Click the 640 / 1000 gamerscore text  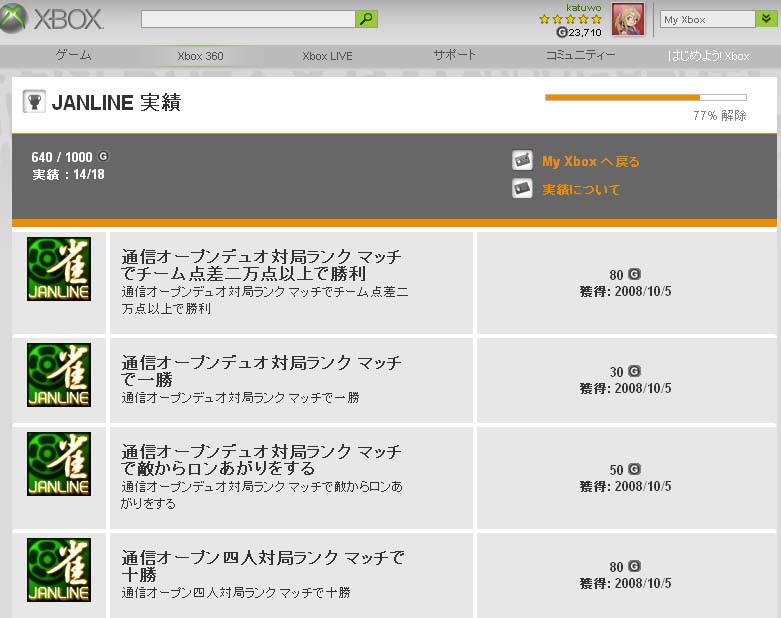coord(62,157)
